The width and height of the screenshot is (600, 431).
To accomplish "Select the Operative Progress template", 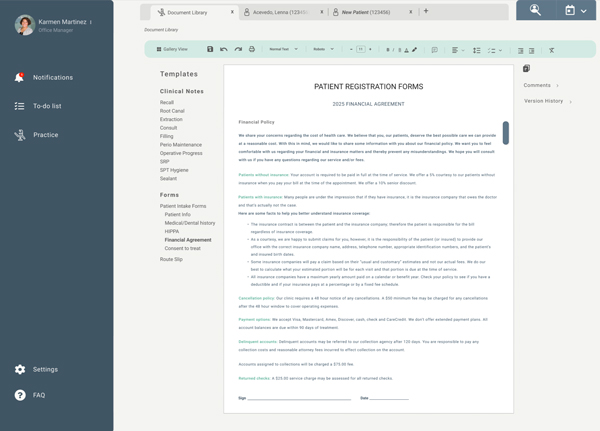I will point(181,153).
